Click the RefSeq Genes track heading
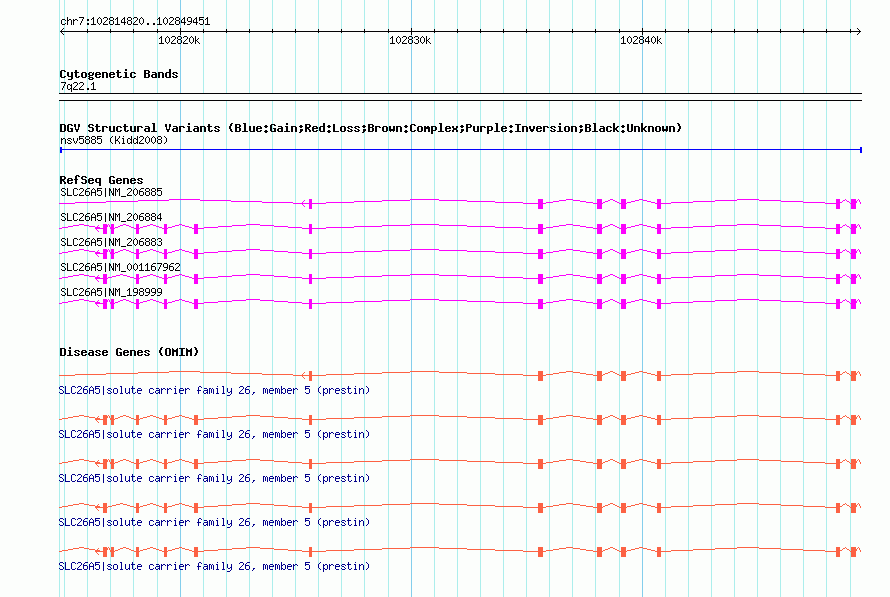890x597 pixels. click(x=101, y=180)
